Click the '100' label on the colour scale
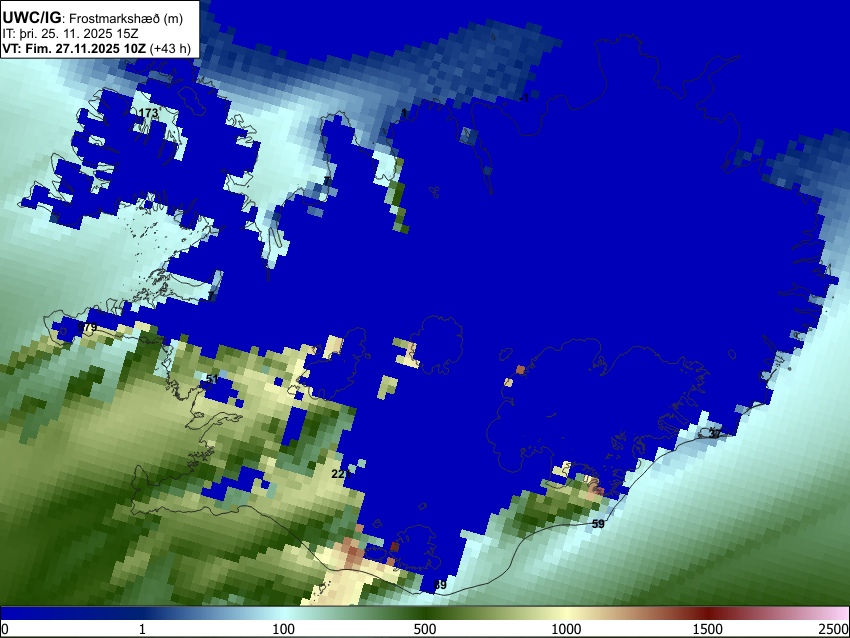The width and height of the screenshot is (850, 638). 284,629
